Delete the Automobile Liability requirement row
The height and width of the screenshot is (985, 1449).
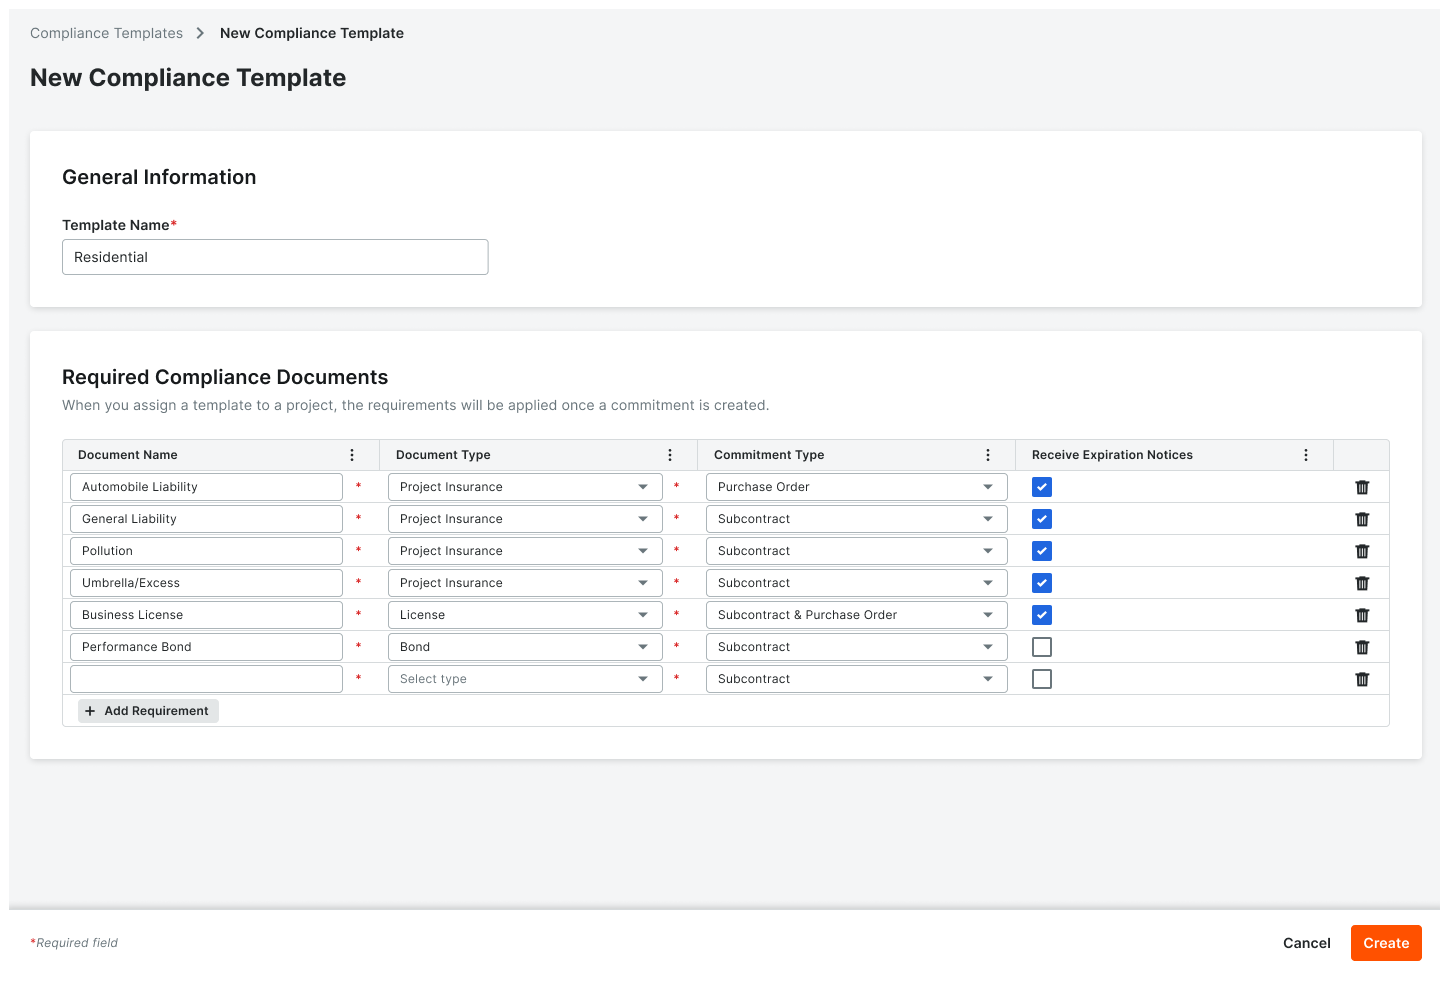click(x=1362, y=487)
